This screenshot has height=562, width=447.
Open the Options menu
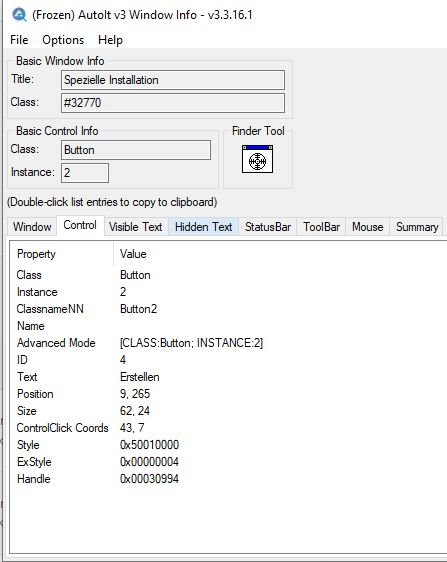click(63, 40)
